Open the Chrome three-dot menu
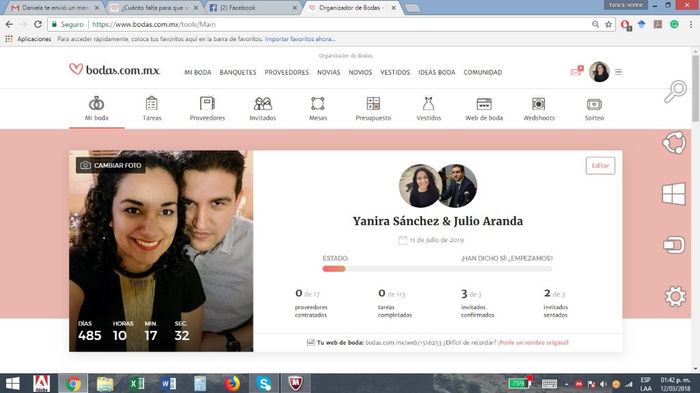This screenshot has height=393, width=700. (690, 24)
